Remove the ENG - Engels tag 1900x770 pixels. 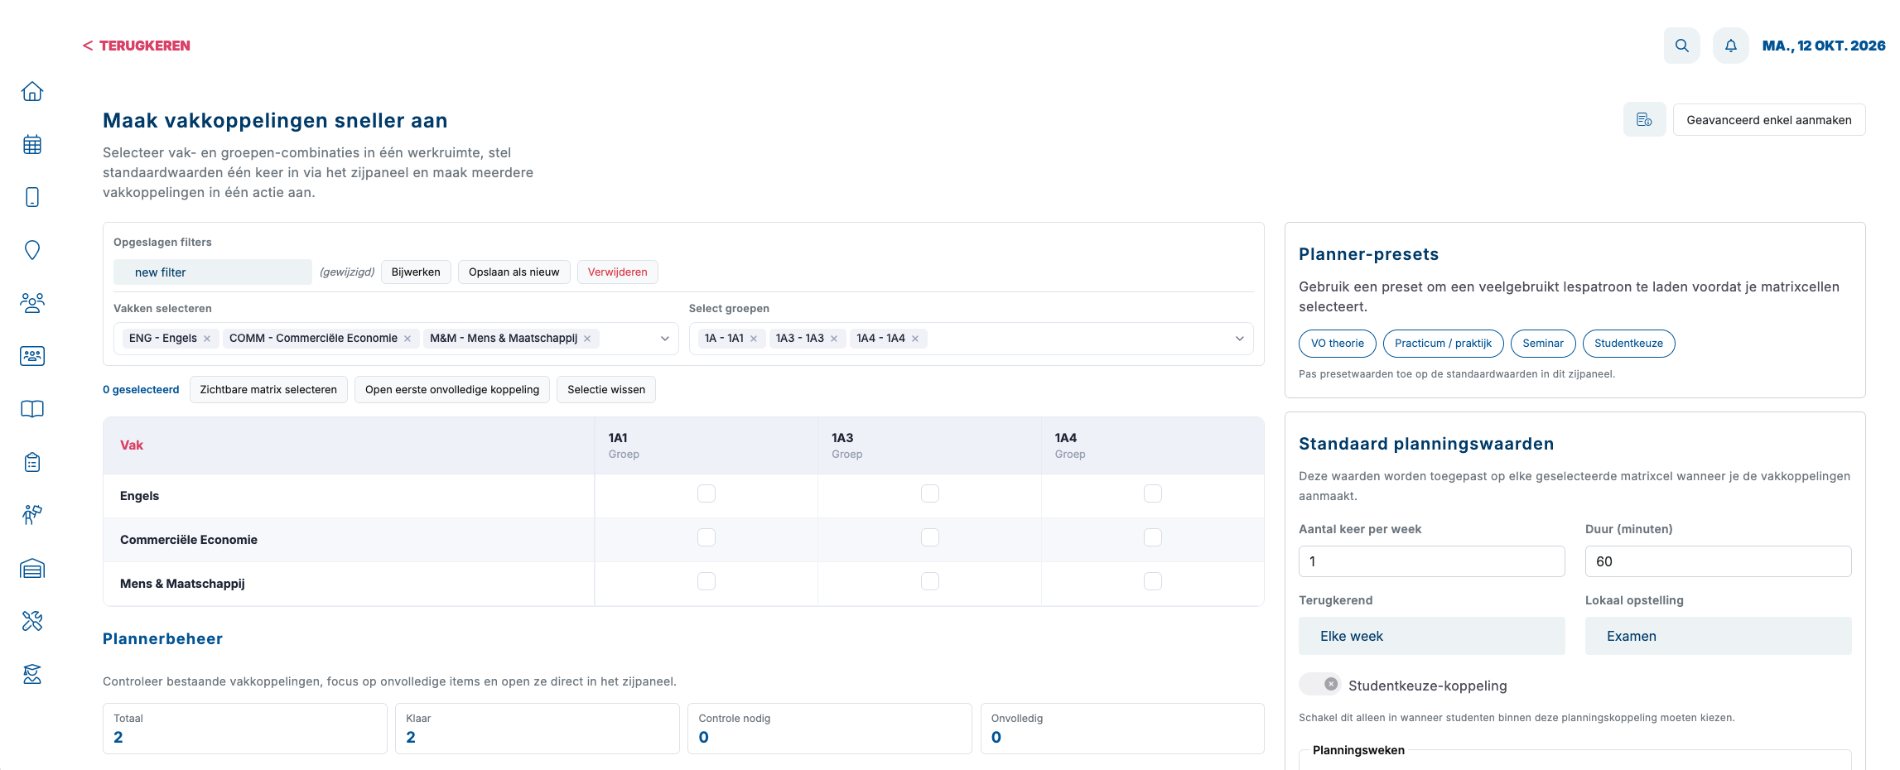tap(207, 339)
